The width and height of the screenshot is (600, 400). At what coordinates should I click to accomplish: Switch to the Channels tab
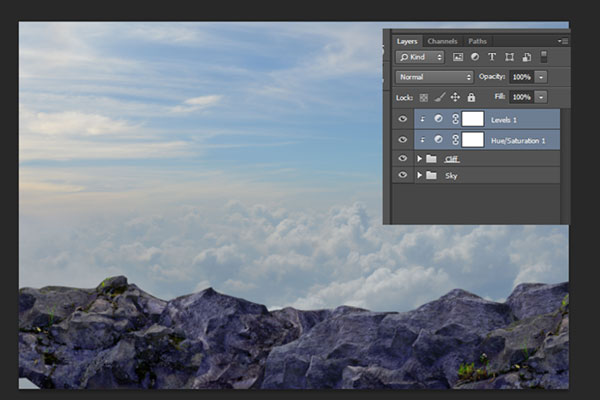point(441,41)
